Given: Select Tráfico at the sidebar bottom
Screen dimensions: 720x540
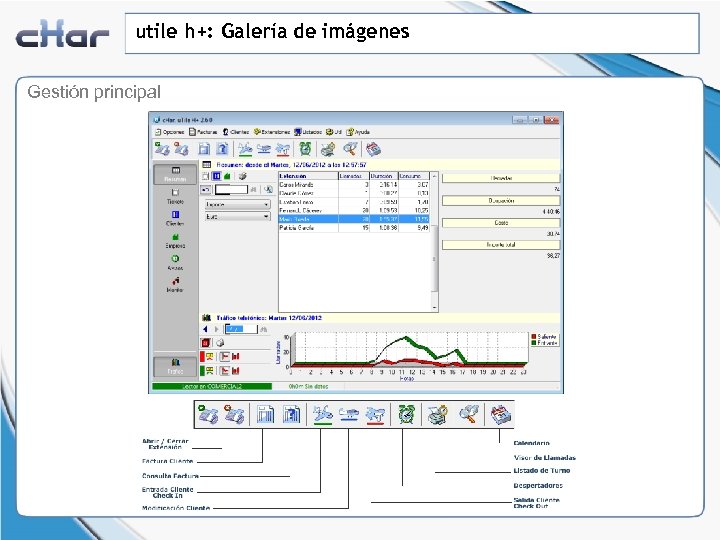Looking at the screenshot, I should 175,366.
